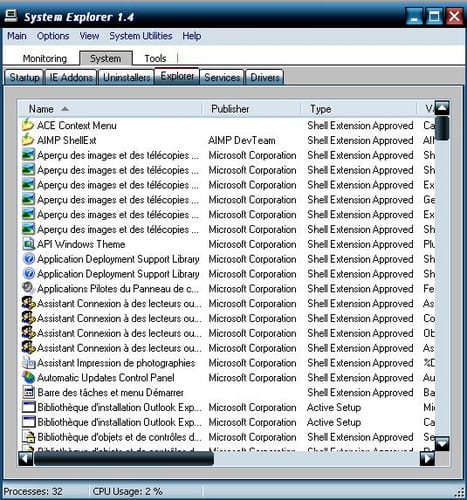Click the horizontal scrollbar right arrow
467x500 pixels.
(x=428, y=458)
